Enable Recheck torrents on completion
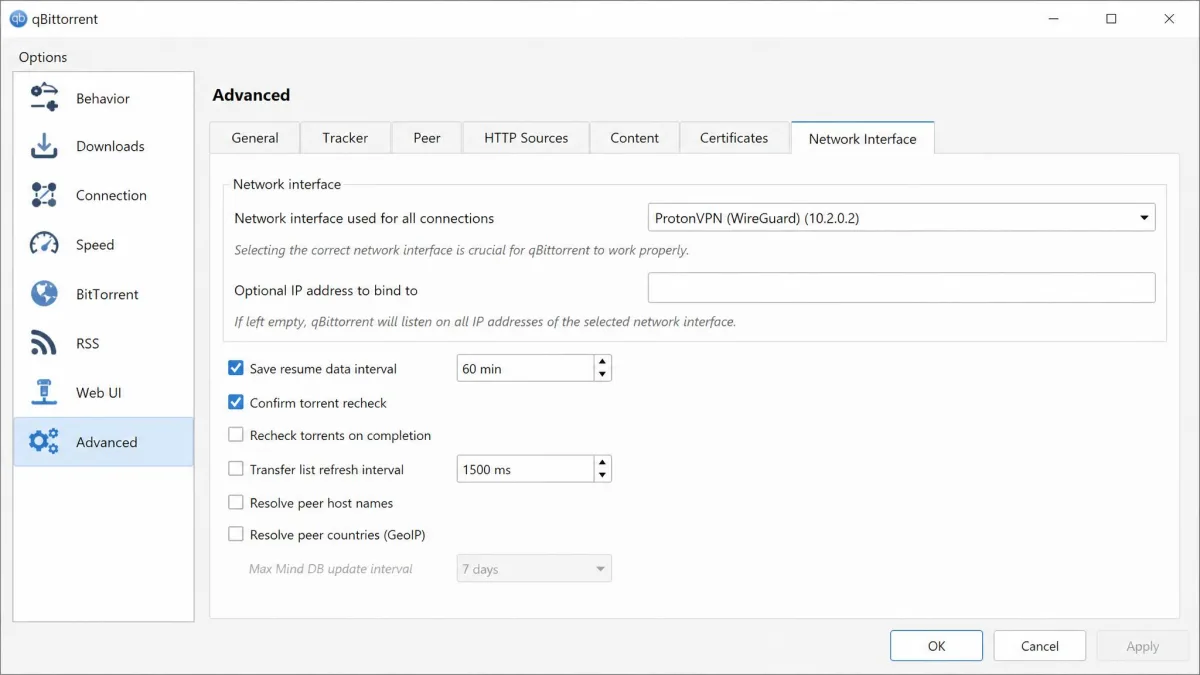1200x675 pixels. (236, 435)
